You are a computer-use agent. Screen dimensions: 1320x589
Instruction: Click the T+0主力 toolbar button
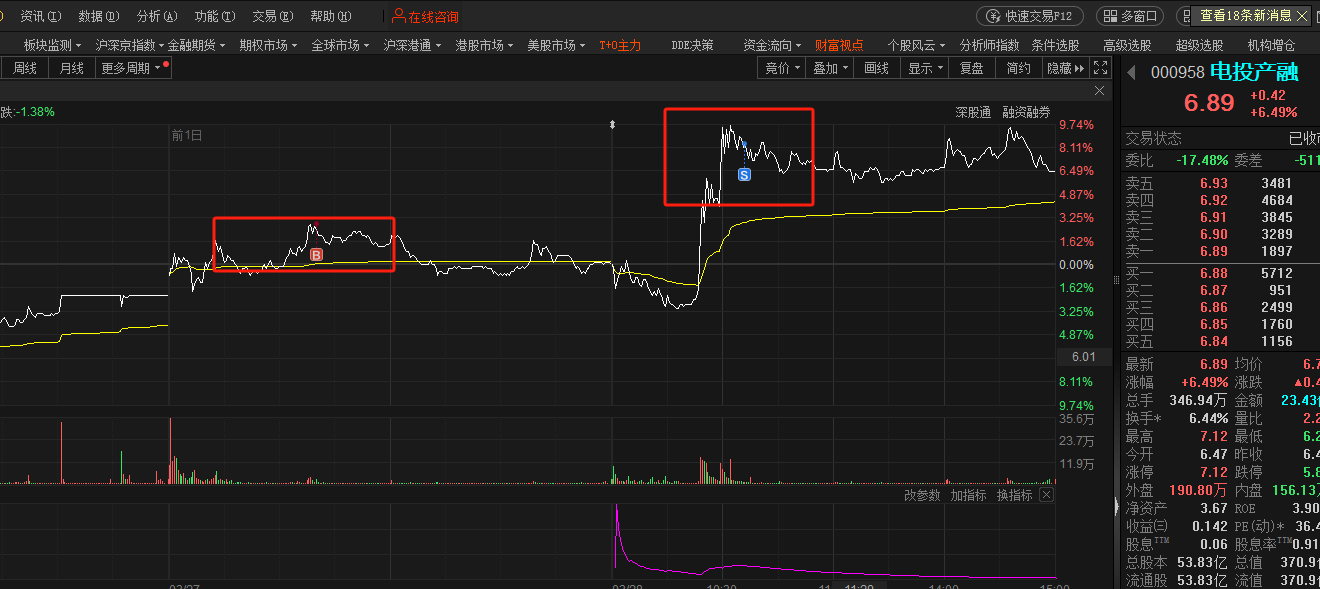[x=620, y=45]
